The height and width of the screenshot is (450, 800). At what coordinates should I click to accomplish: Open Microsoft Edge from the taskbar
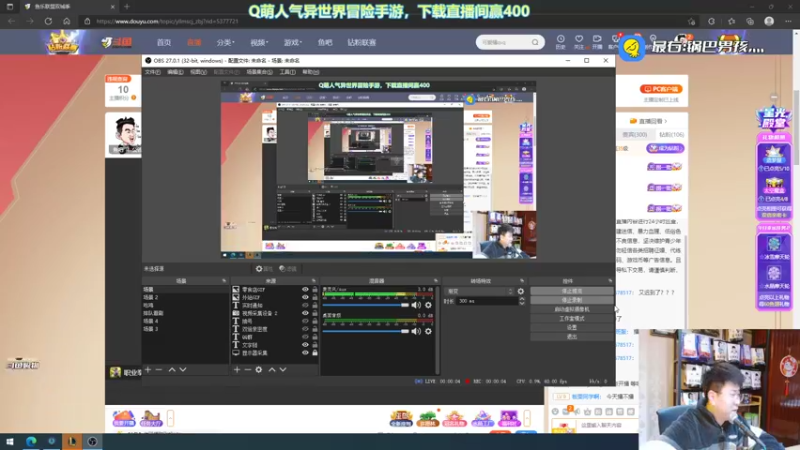coord(31,441)
